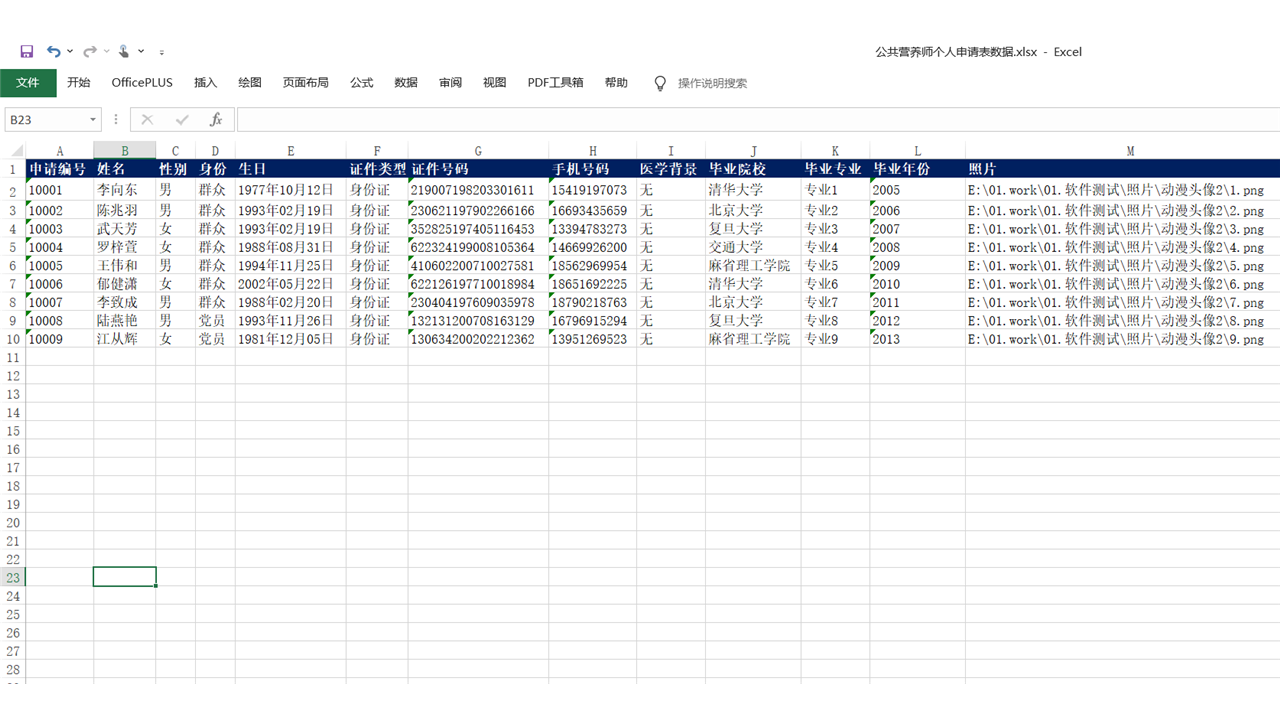Switch to the 公式 ribbon tab

361,83
